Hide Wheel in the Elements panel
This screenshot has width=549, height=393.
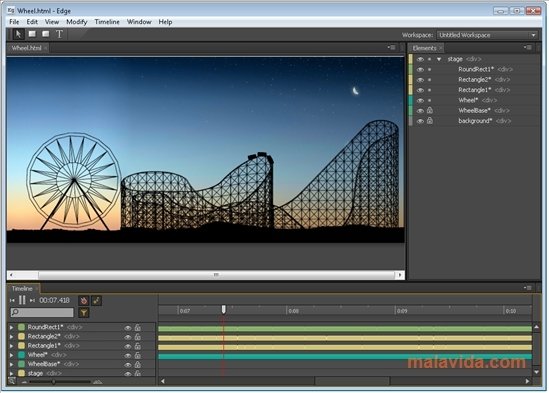click(420, 101)
